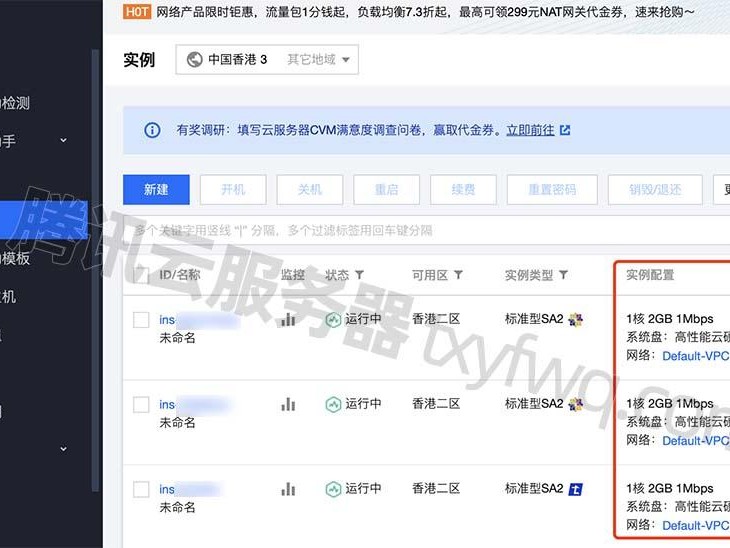Select the 中国香港 3 region
This screenshot has height=548, width=730.
237,60
